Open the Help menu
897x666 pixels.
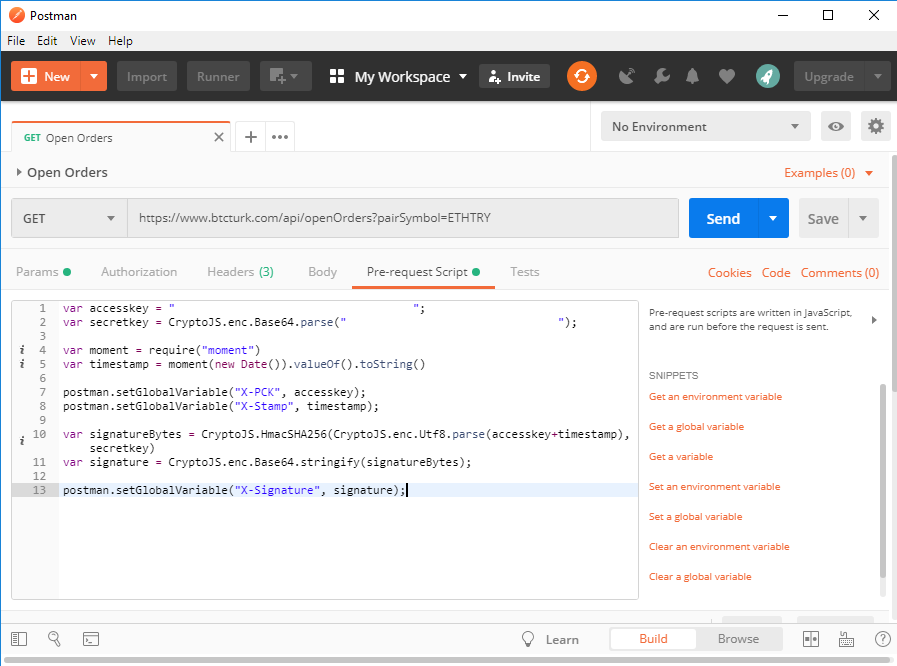(120, 41)
